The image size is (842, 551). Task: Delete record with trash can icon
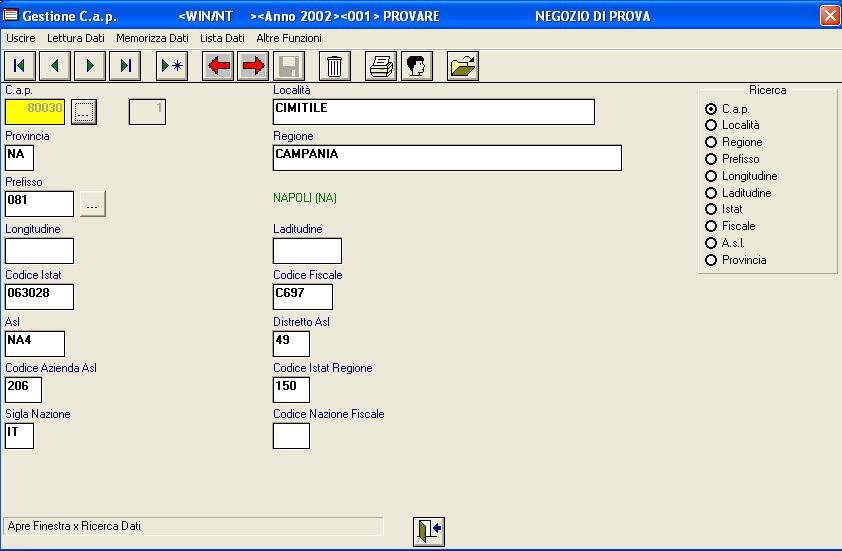(x=335, y=66)
